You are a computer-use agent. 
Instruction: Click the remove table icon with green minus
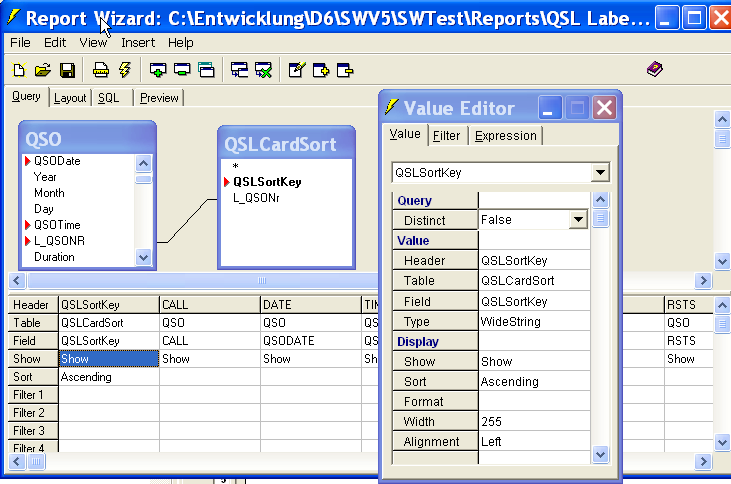point(181,70)
